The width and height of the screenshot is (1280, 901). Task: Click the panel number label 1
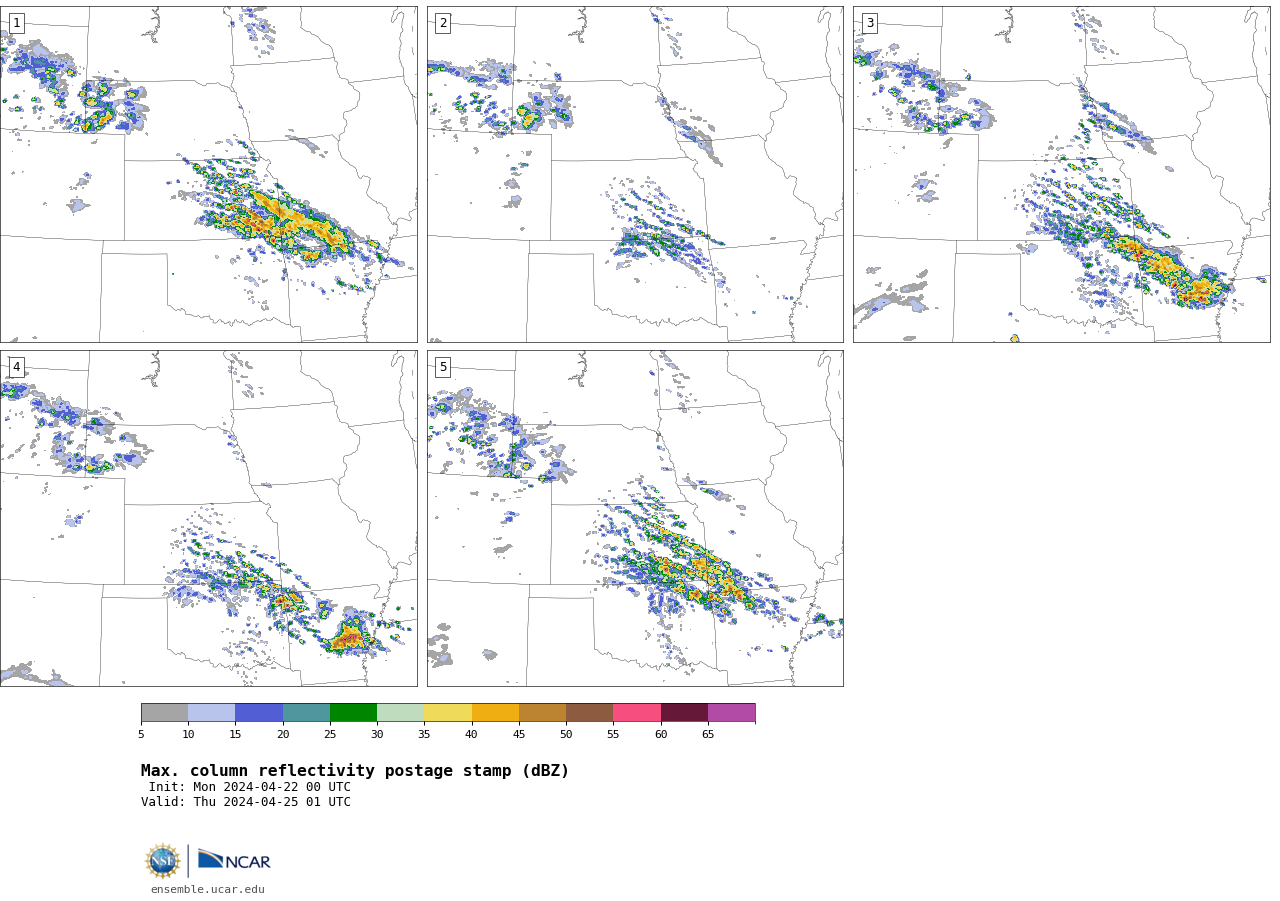(16, 23)
